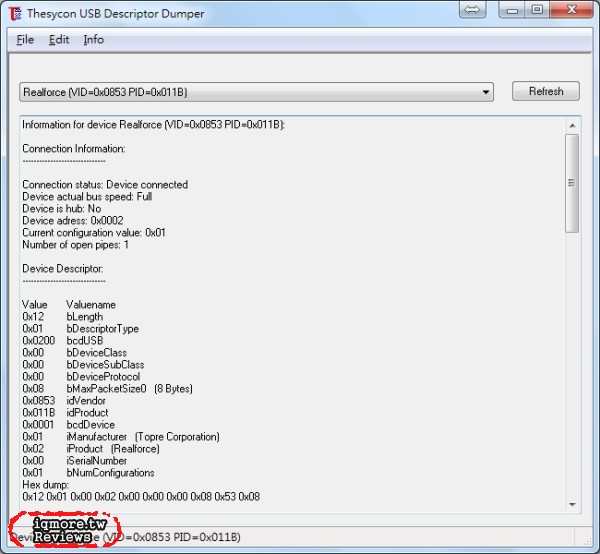The height and width of the screenshot is (554, 600).
Task: Click the scrollbar down arrow
Action: pos(572,505)
